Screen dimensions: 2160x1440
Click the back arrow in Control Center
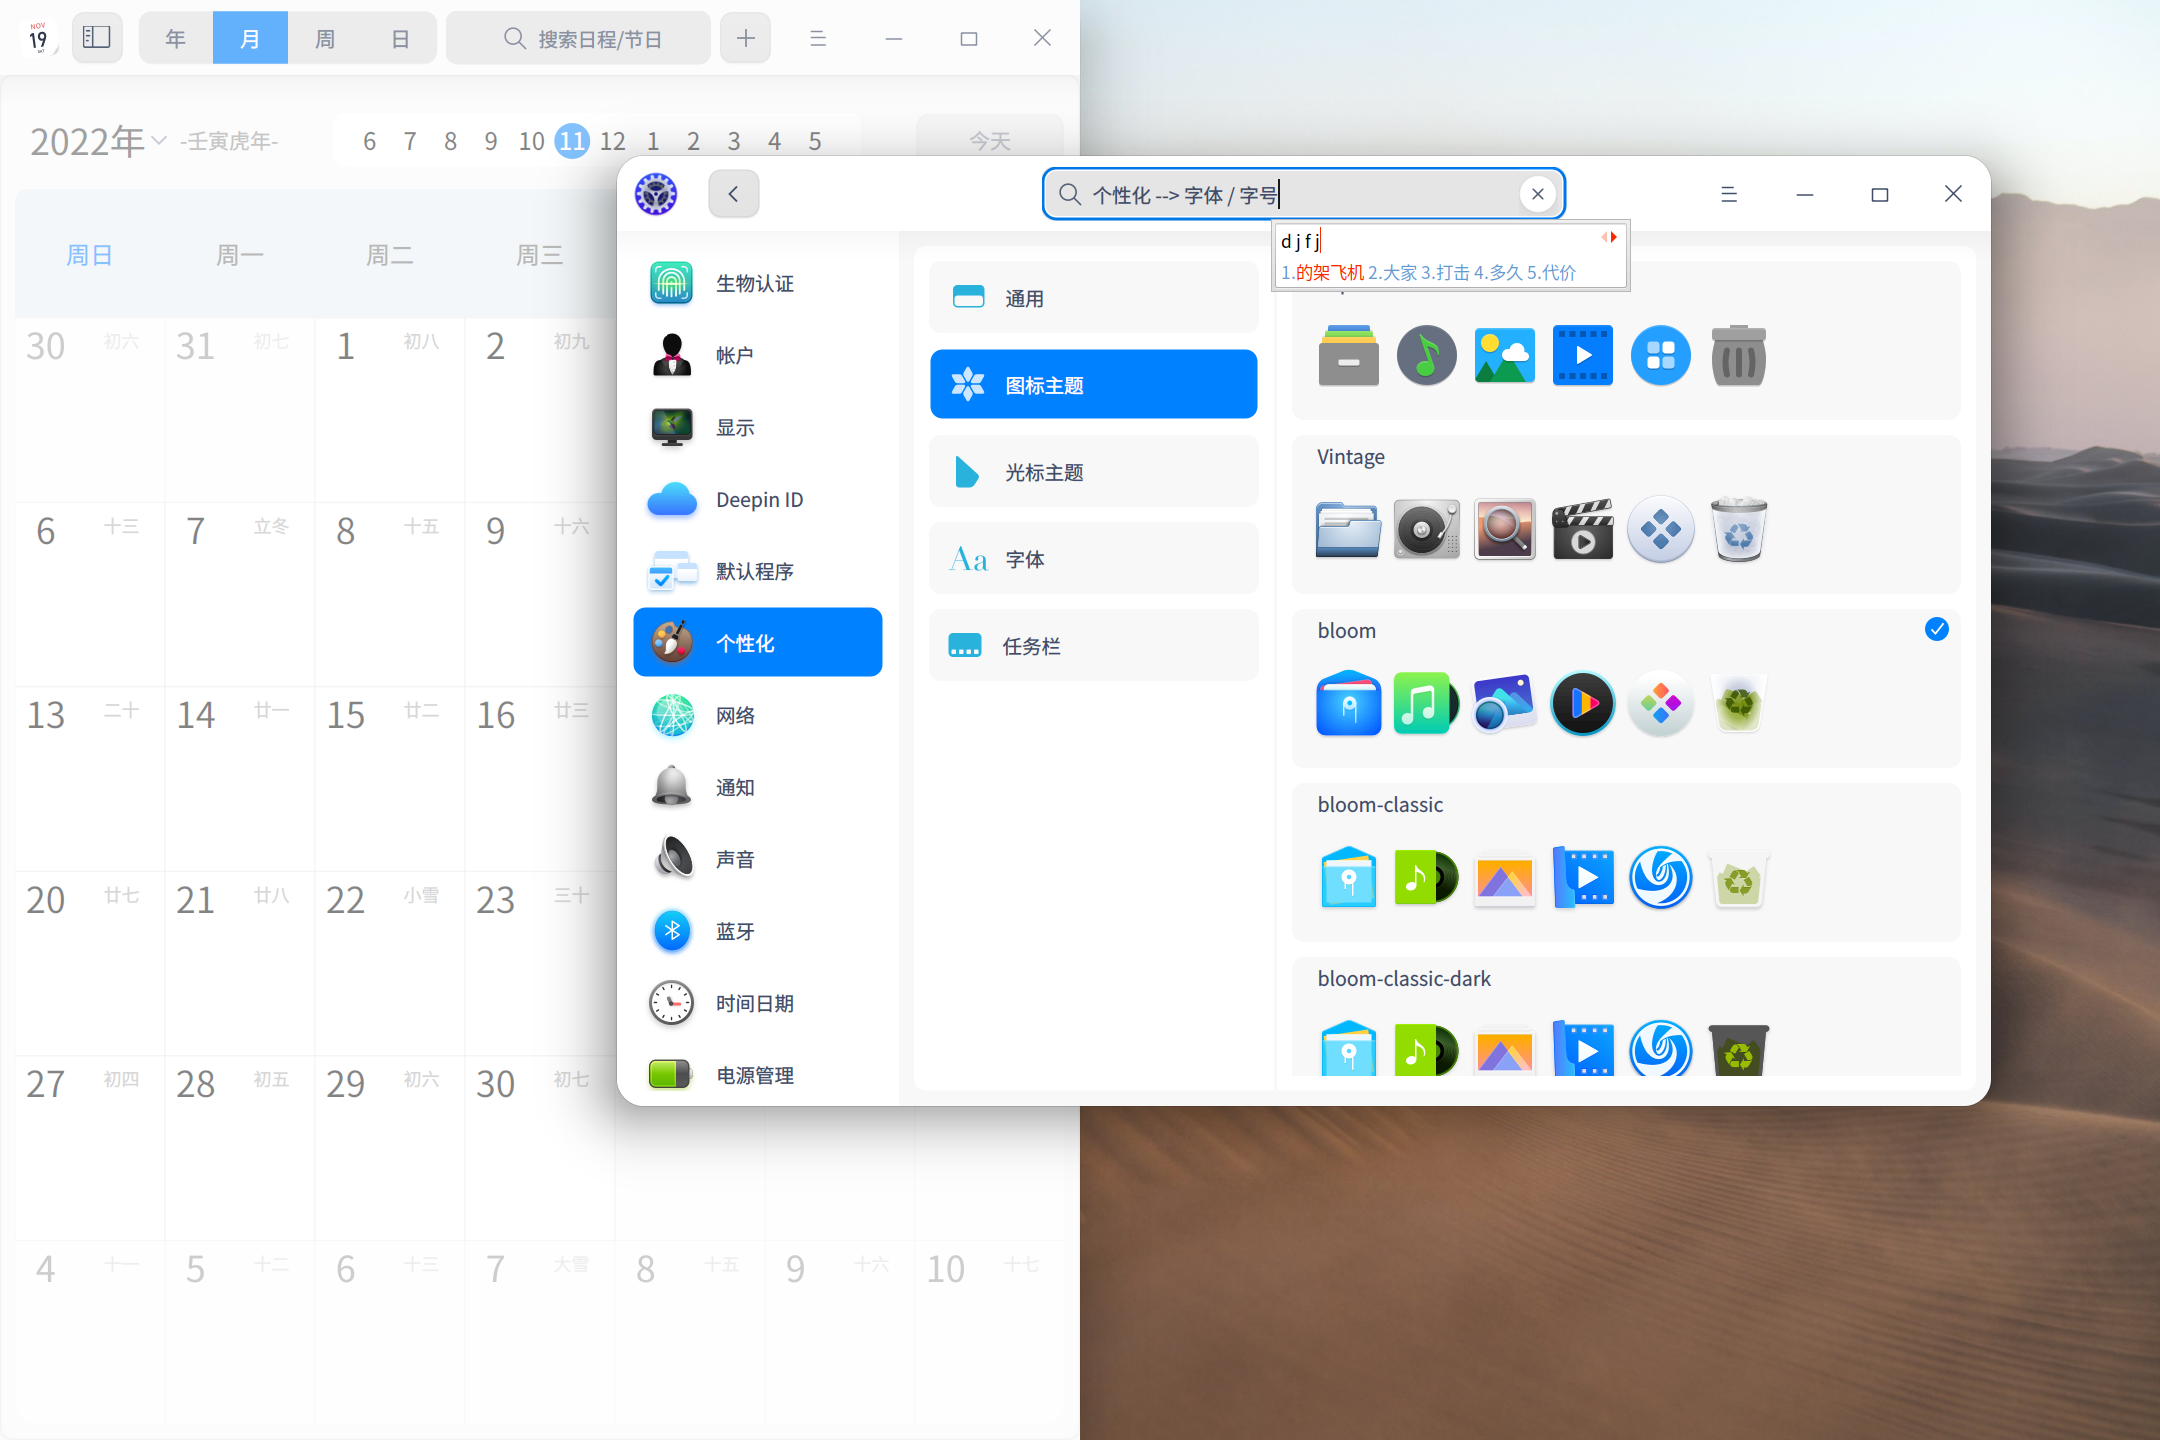733,194
